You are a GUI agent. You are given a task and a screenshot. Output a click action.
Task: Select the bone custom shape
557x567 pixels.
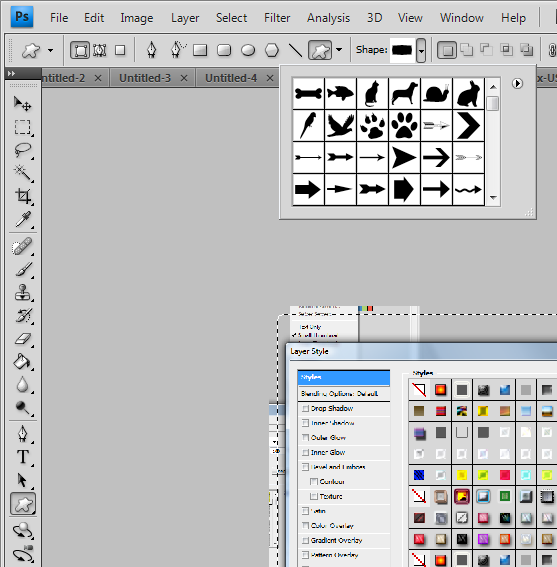click(x=309, y=93)
